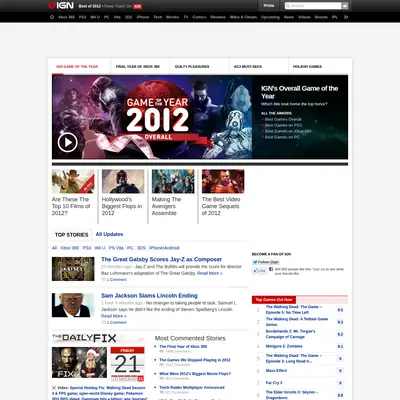Open Sam Jackson story comment icon
Image resolution: width=400 pixels, height=400 pixels.
103,322
